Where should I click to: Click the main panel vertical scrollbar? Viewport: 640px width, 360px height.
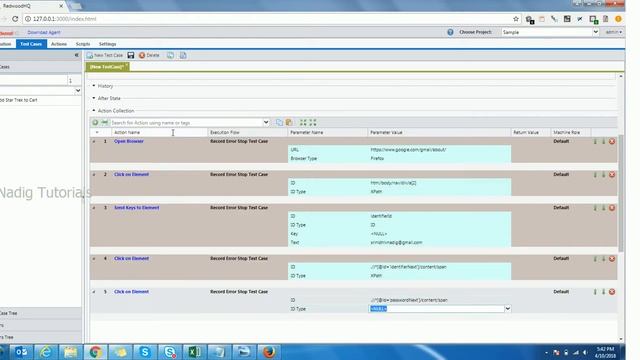(x=621, y=192)
